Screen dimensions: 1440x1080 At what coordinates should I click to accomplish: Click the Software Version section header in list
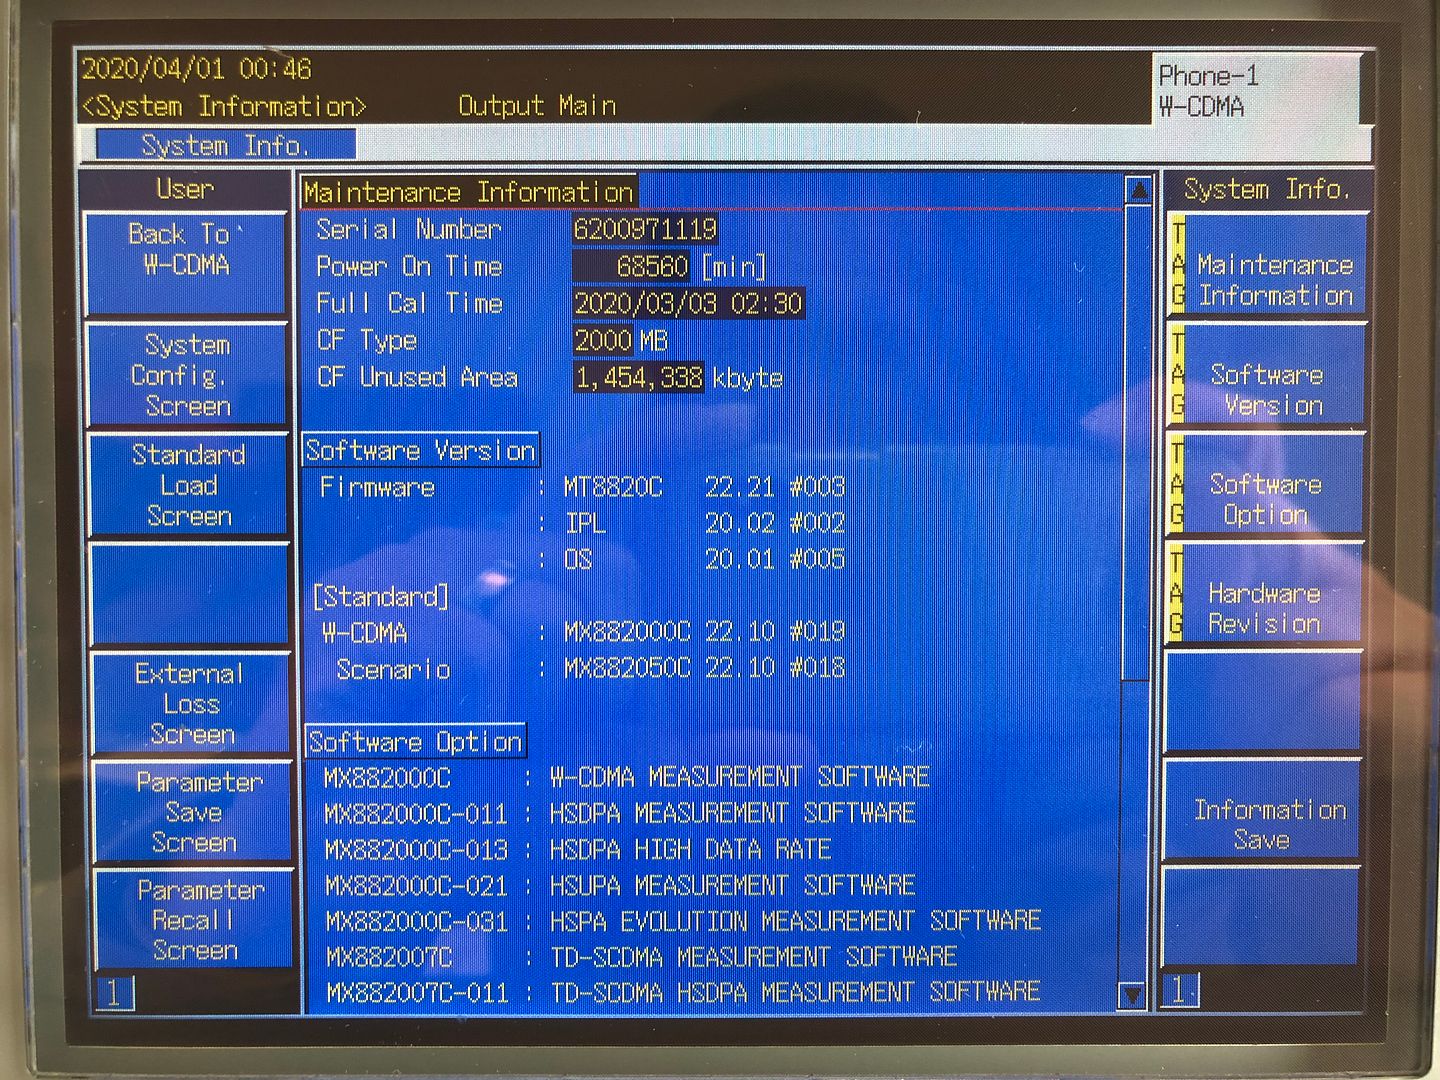[x=421, y=450]
